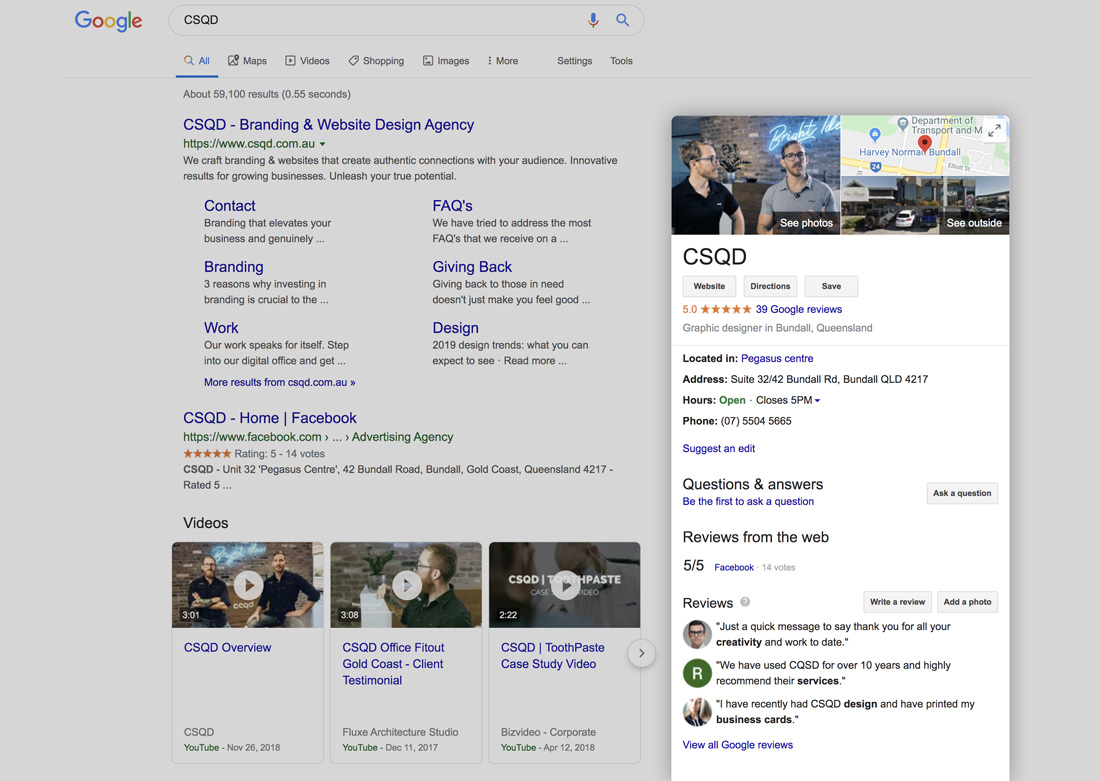Select the All results tab
The width and height of the screenshot is (1100, 781).
[x=196, y=61]
